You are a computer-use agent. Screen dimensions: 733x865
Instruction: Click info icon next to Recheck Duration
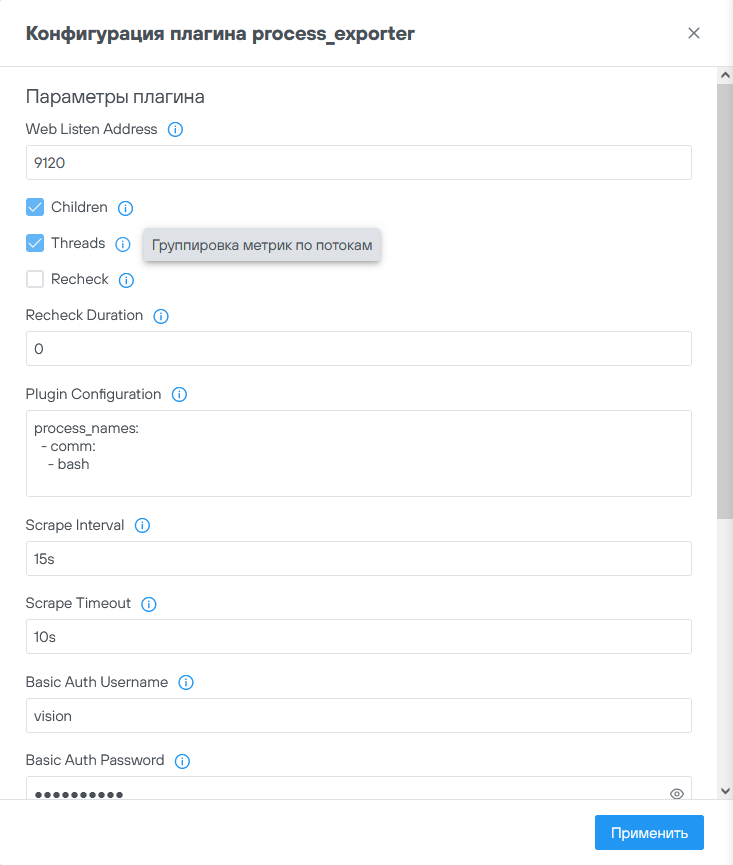coord(161,316)
